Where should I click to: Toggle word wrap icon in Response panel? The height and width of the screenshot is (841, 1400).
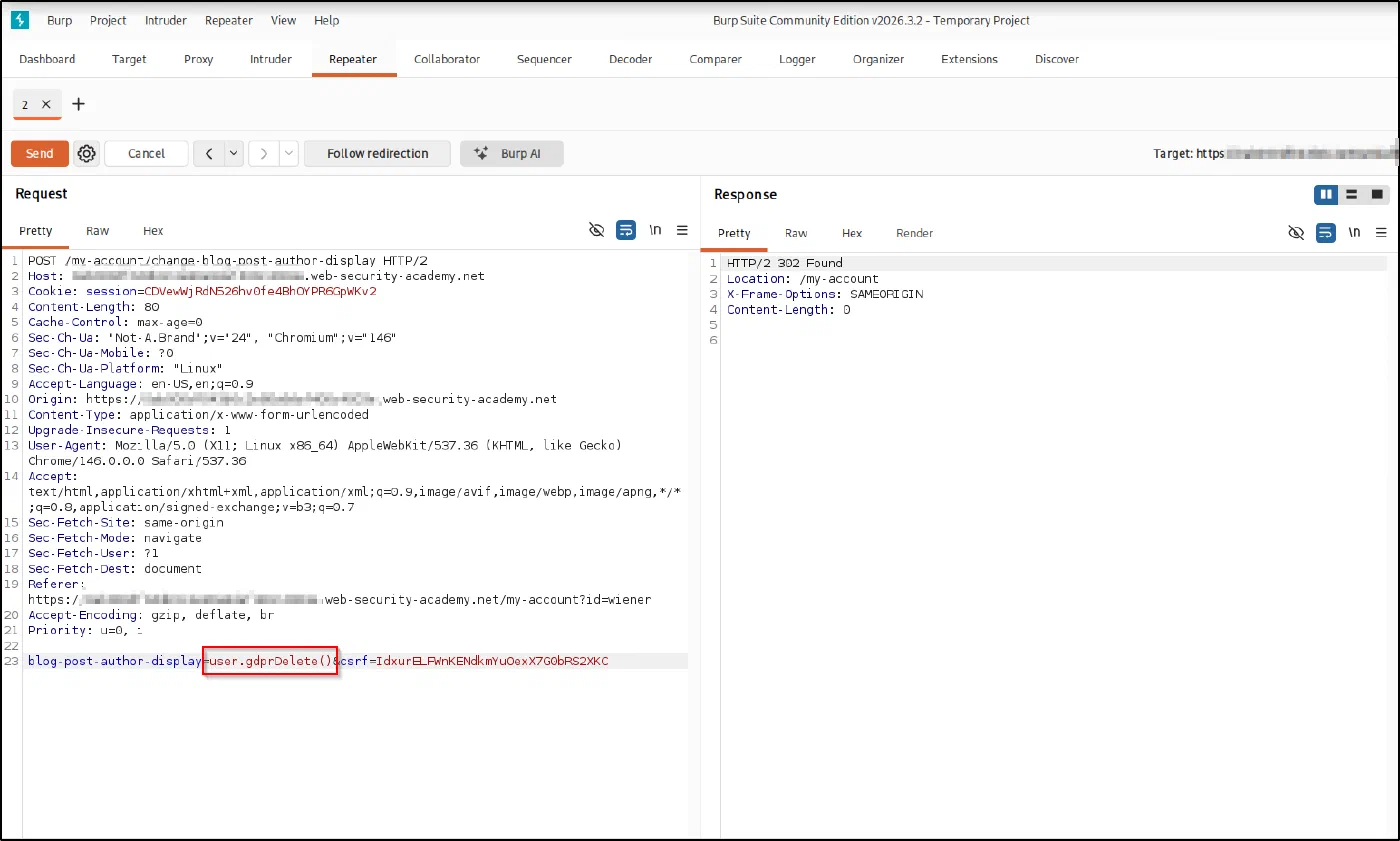click(x=1325, y=233)
